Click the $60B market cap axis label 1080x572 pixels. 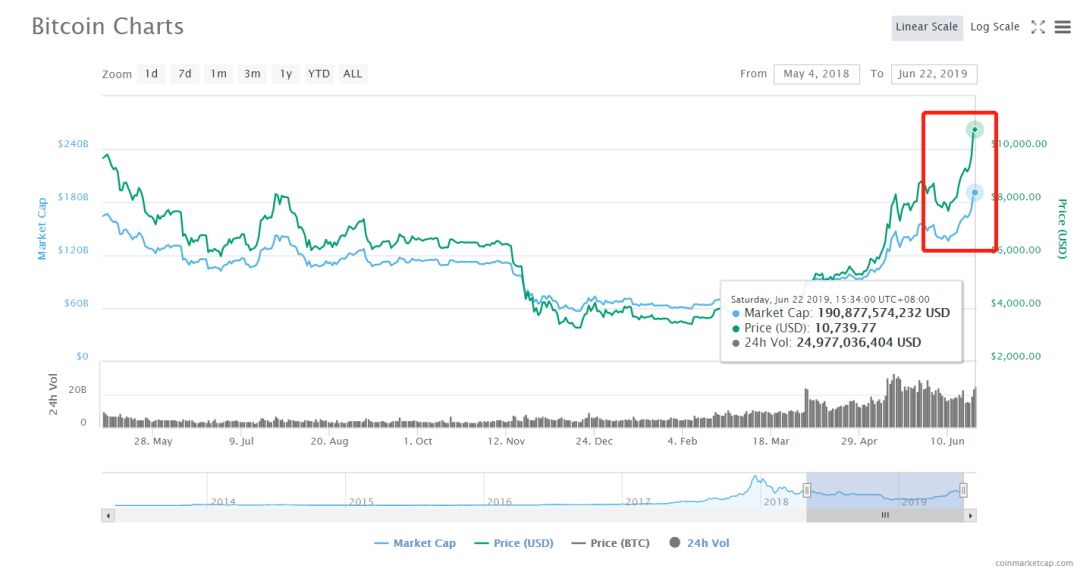76,303
